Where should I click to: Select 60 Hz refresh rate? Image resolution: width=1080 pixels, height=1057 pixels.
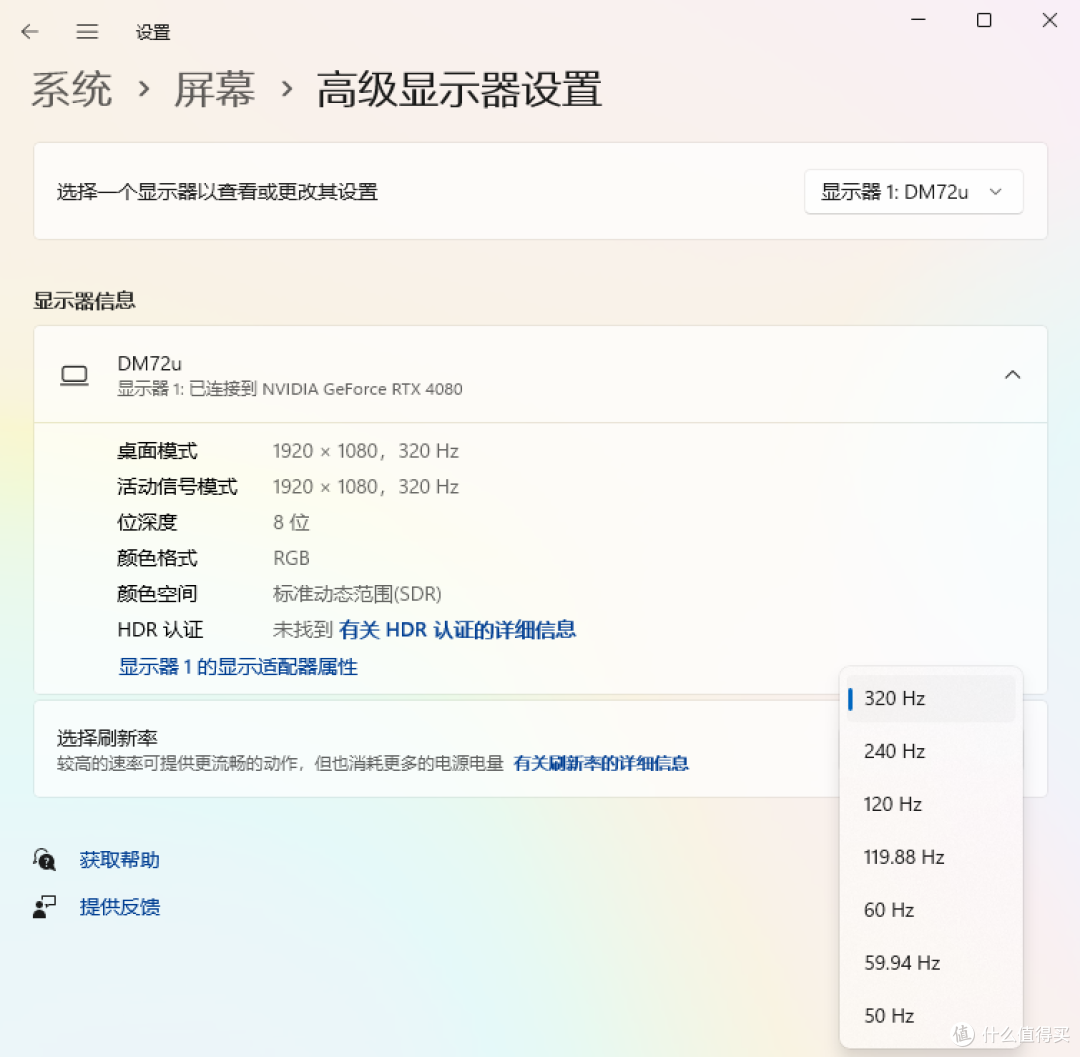(931, 910)
